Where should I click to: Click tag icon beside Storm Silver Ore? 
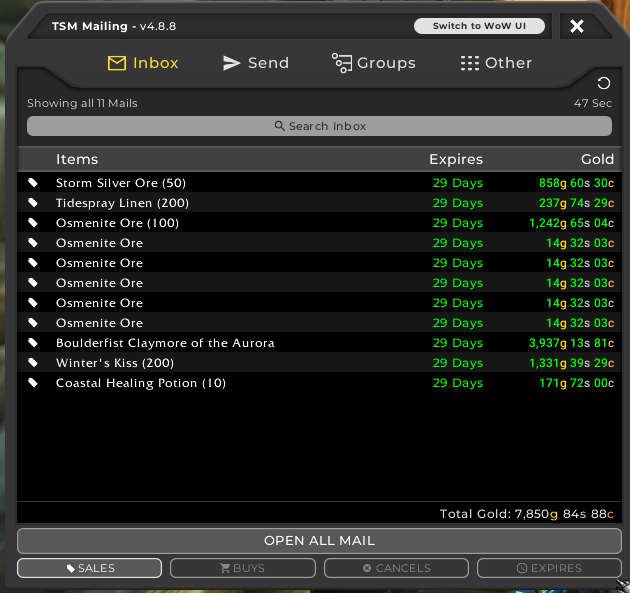tap(33, 183)
